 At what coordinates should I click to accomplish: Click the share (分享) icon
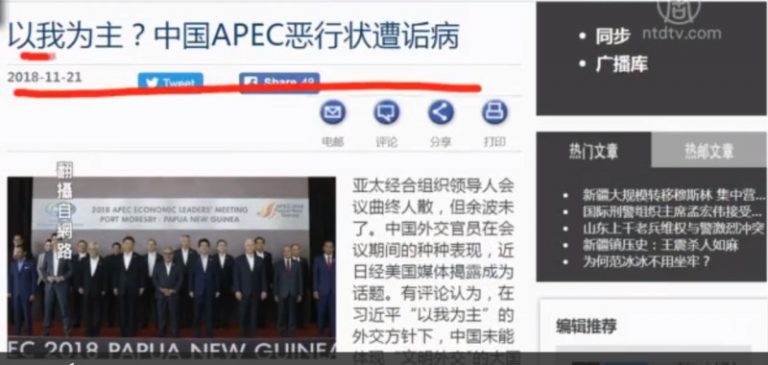[x=441, y=113]
